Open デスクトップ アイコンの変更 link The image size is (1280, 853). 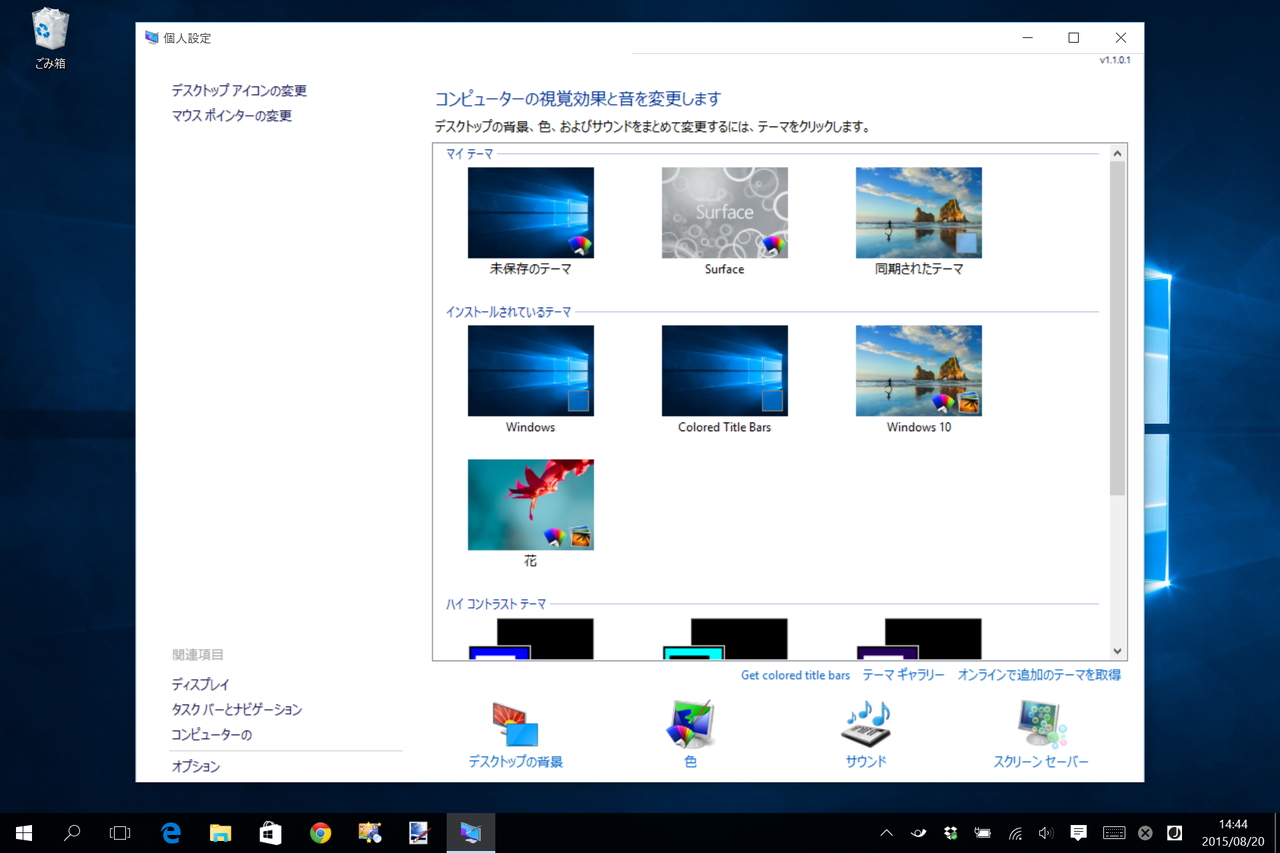239,91
